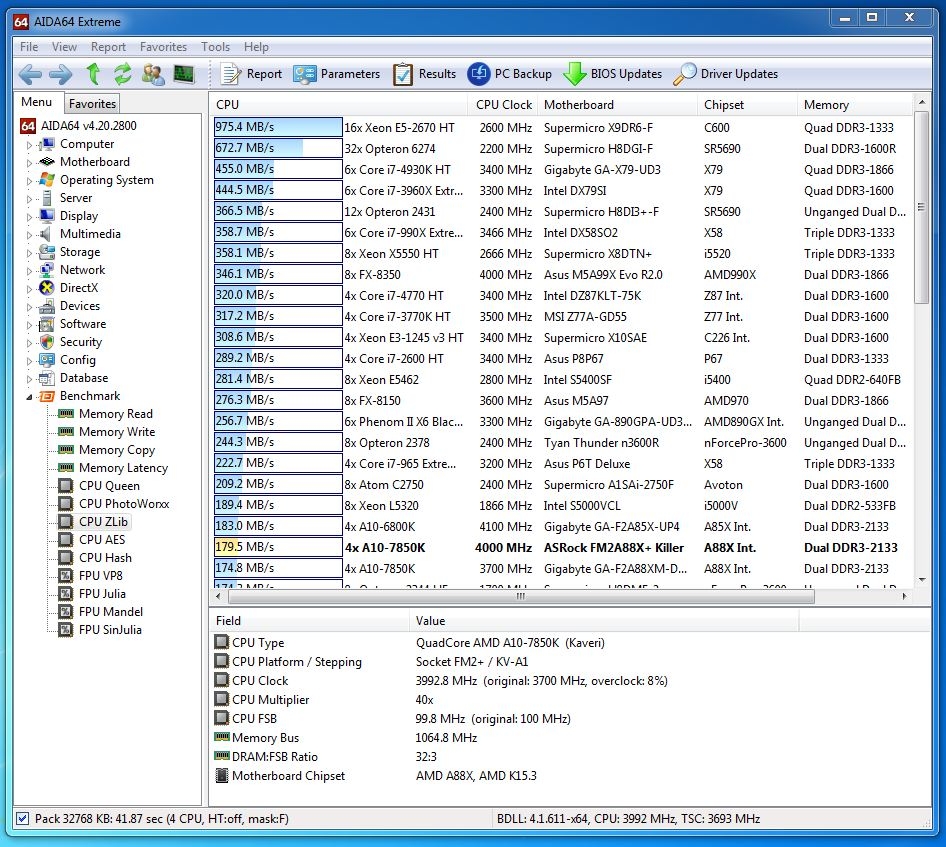946x847 pixels.
Task: Select the Memory Read benchmark
Action: 115,414
